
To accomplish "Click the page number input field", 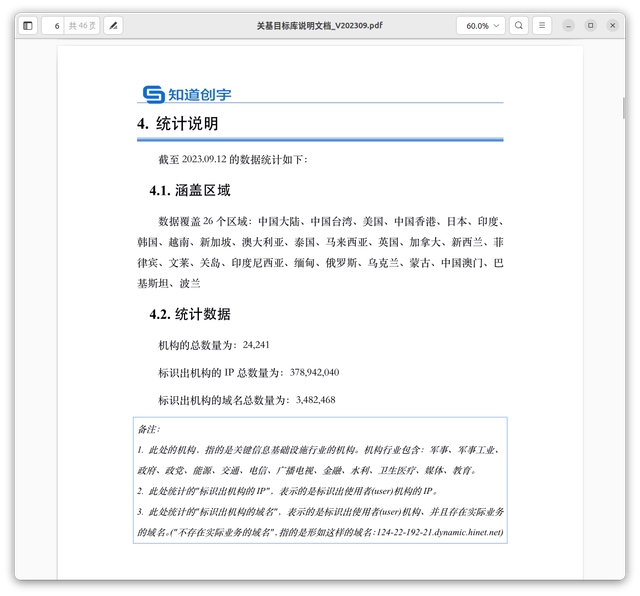I will point(54,25).
